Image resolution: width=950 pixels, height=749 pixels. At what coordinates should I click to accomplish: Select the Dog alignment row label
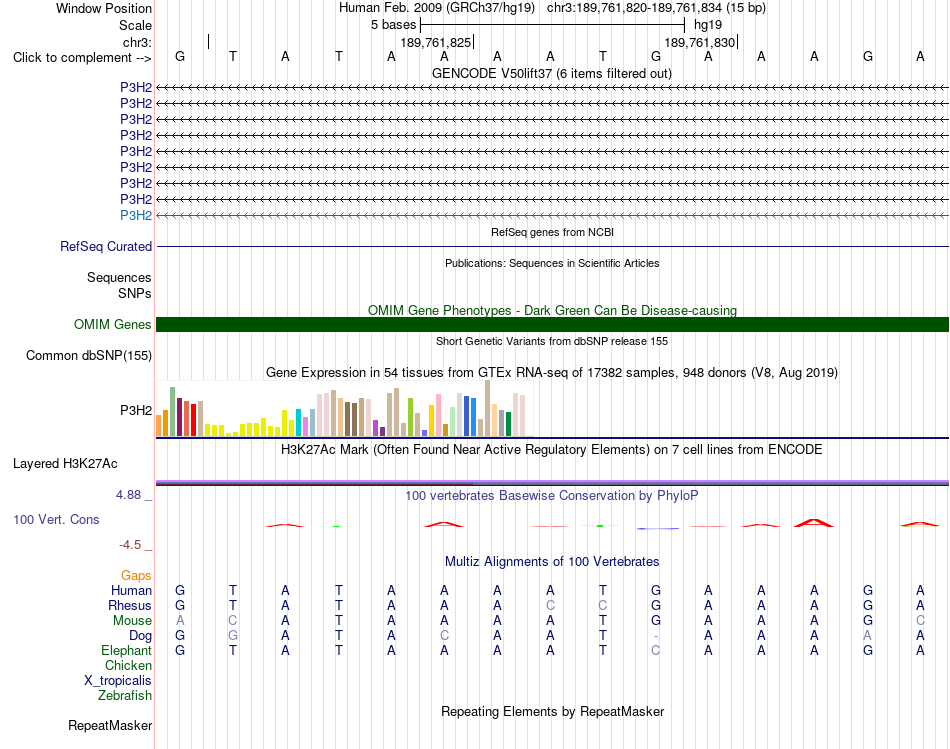(x=141, y=636)
